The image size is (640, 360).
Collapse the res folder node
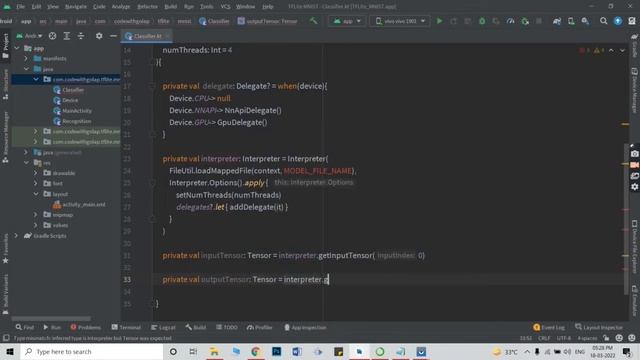click(x=26, y=163)
